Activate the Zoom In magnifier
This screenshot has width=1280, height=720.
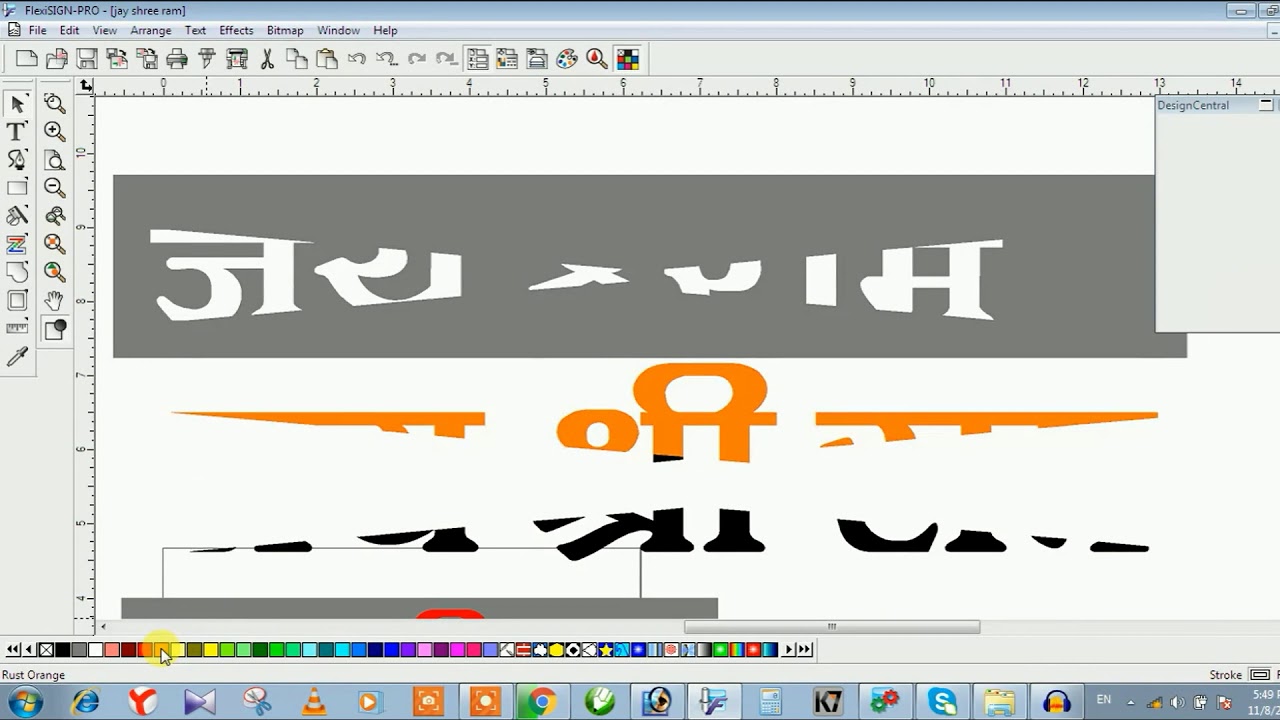pos(55,132)
